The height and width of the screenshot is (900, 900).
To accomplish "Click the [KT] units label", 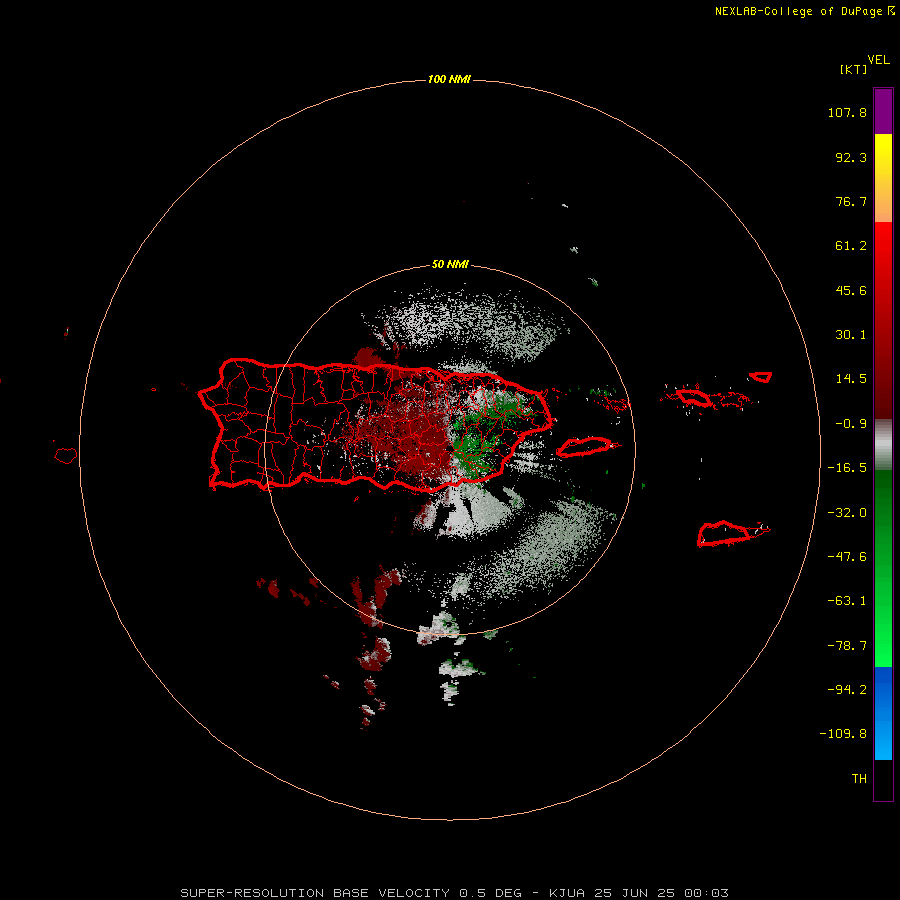I will tap(854, 69).
